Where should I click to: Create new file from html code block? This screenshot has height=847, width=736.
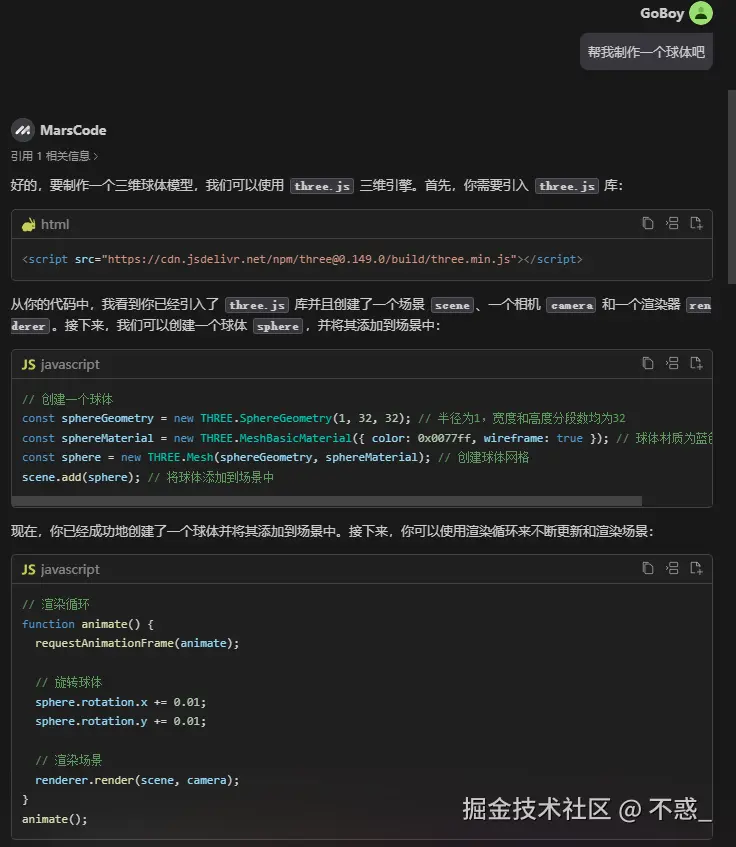click(x=696, y=223)
